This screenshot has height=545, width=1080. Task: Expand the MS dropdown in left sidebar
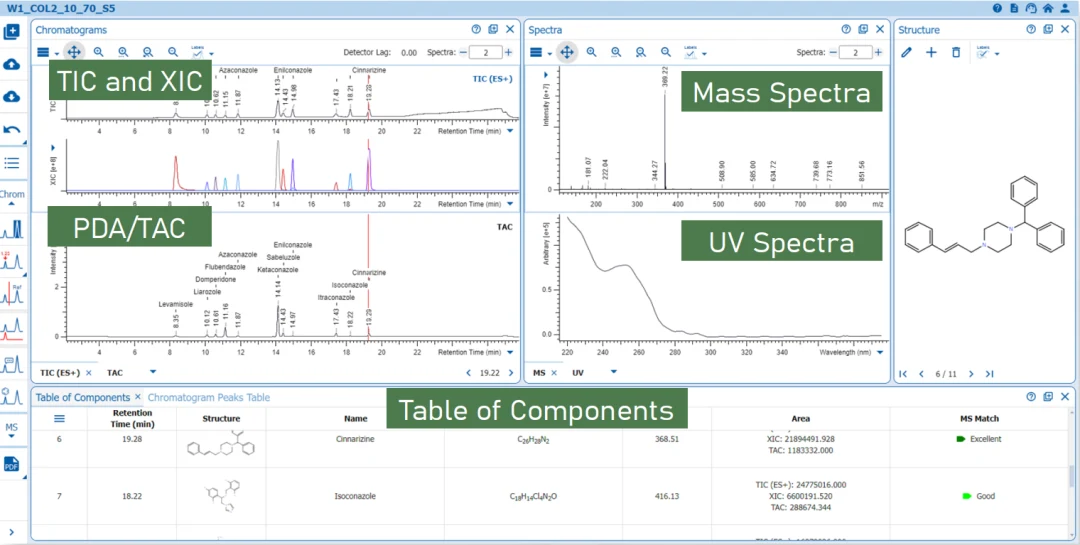coord(12,431)
